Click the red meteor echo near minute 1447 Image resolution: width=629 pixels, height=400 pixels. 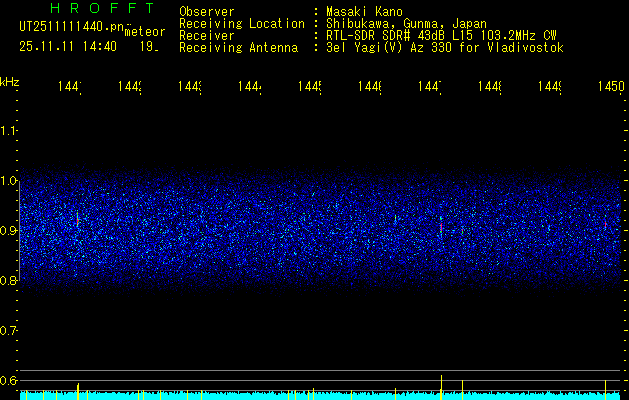pos(441,227)
